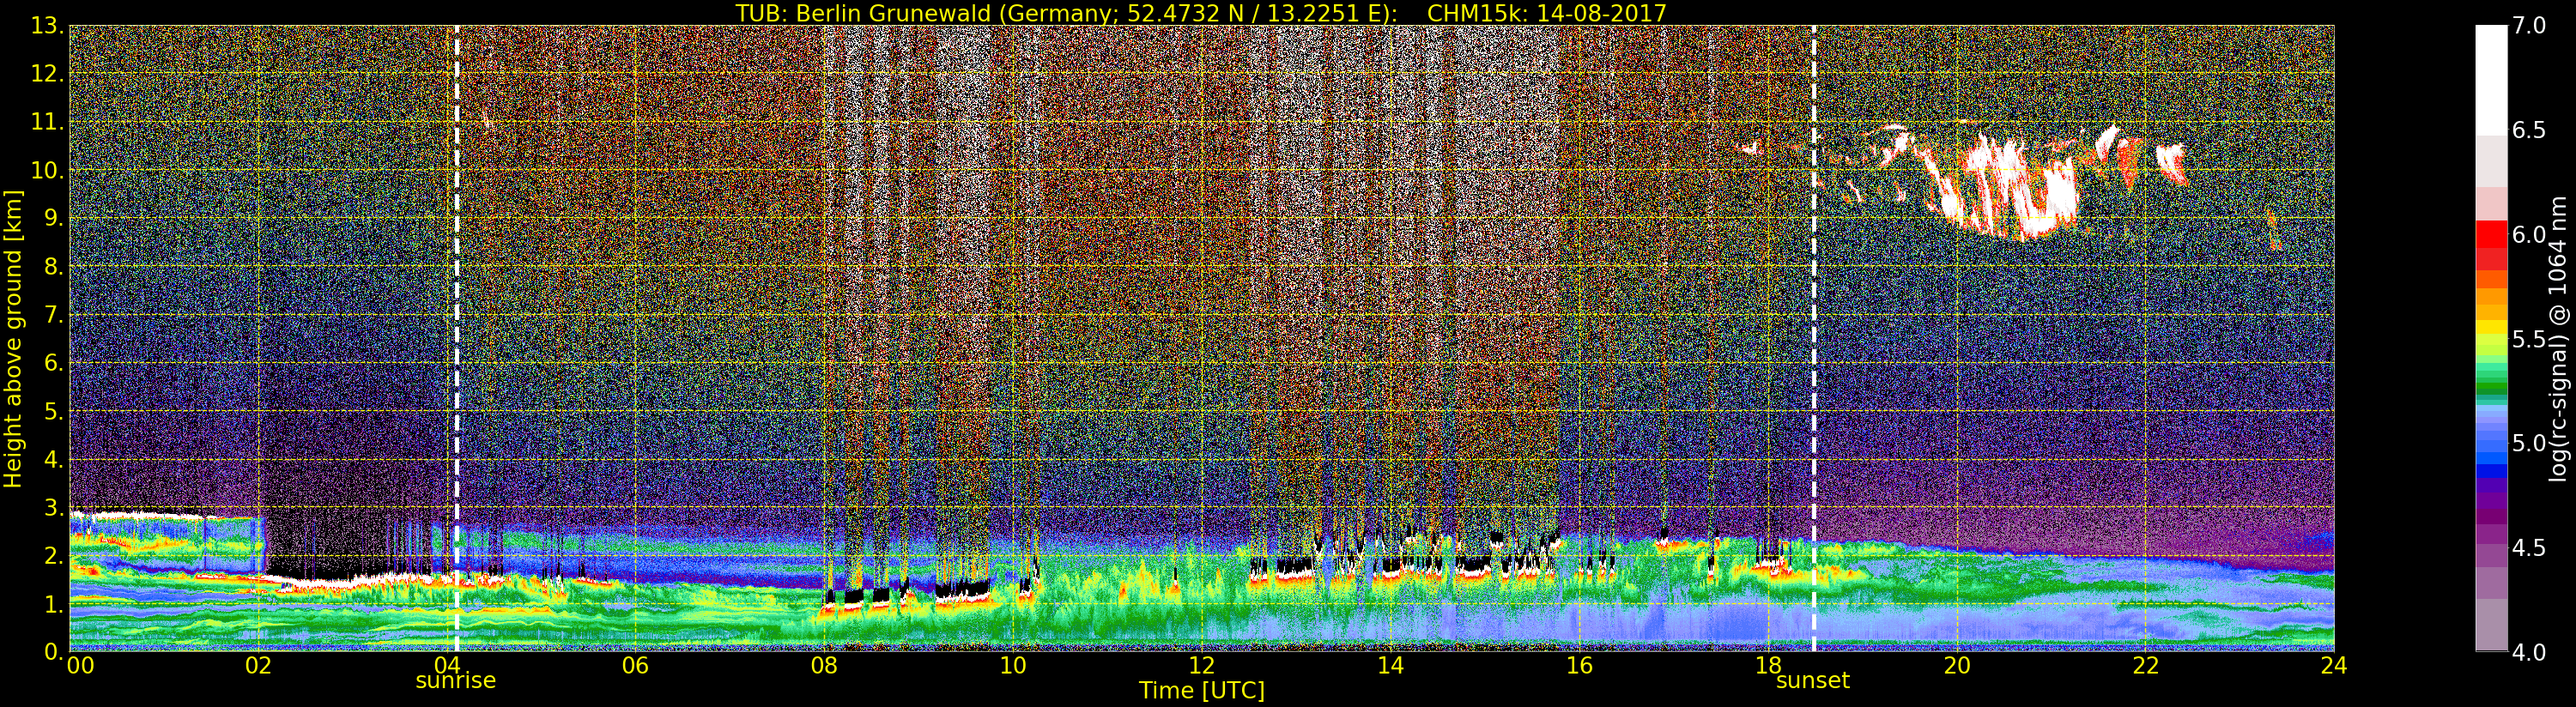Click the time tick label 20
Image resolution: width=2576 pixels, height=707 pixels.
coord(1956,666)
